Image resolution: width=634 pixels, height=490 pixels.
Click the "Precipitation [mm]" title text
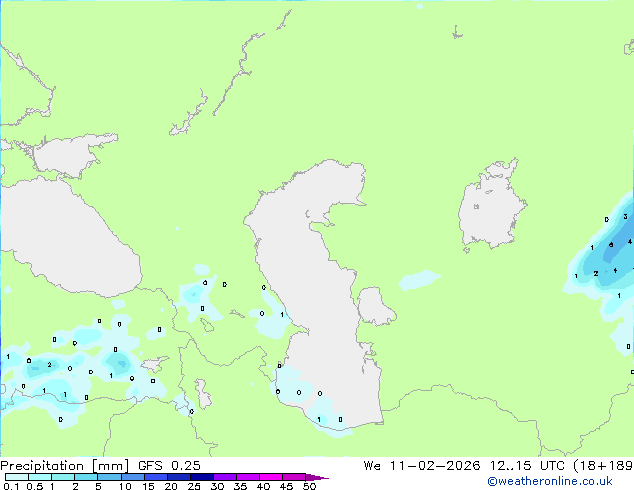click(64, 466)
